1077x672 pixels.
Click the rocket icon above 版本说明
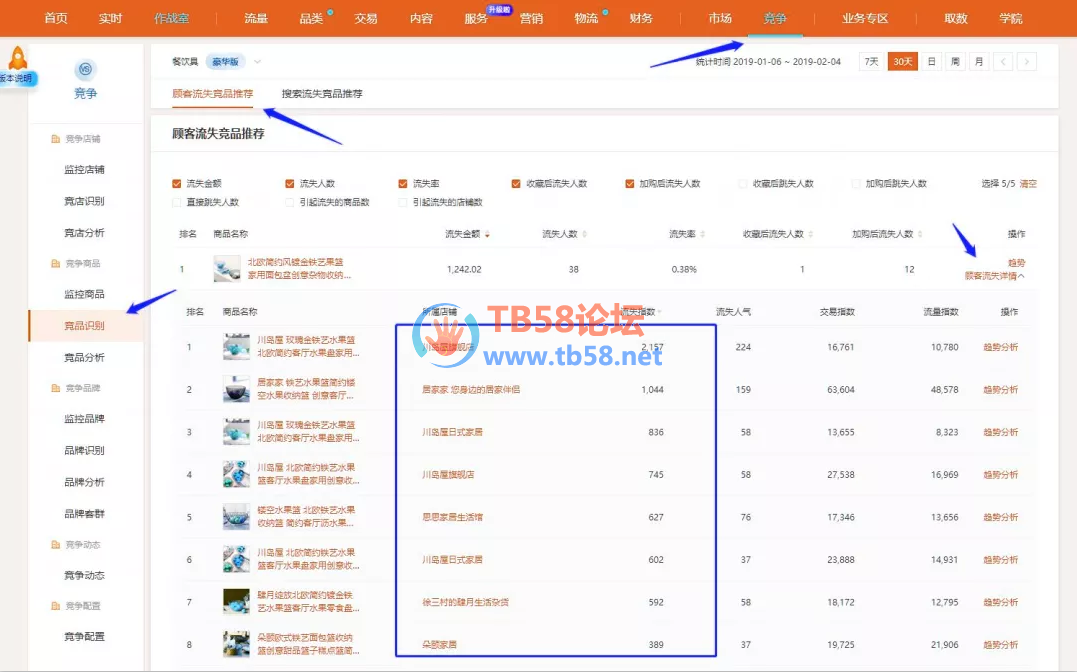pos(17,58)
